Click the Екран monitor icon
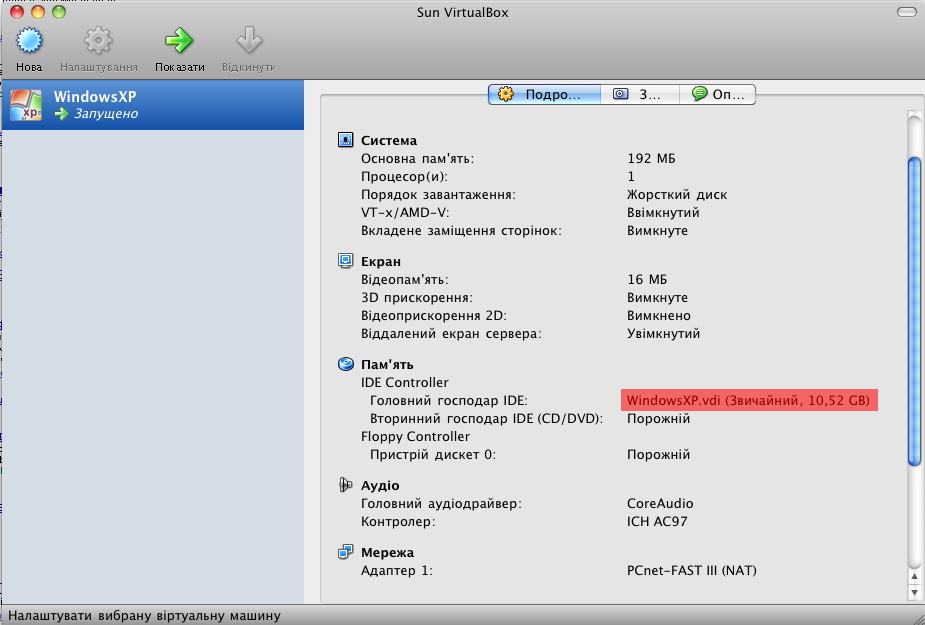The image size is (925, 625). (345, 261)
